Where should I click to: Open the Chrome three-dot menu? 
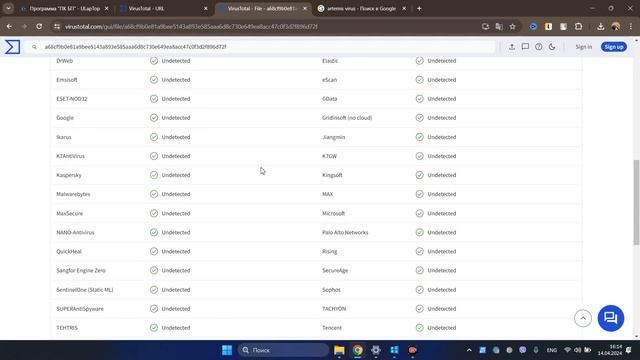click(631, 27)
